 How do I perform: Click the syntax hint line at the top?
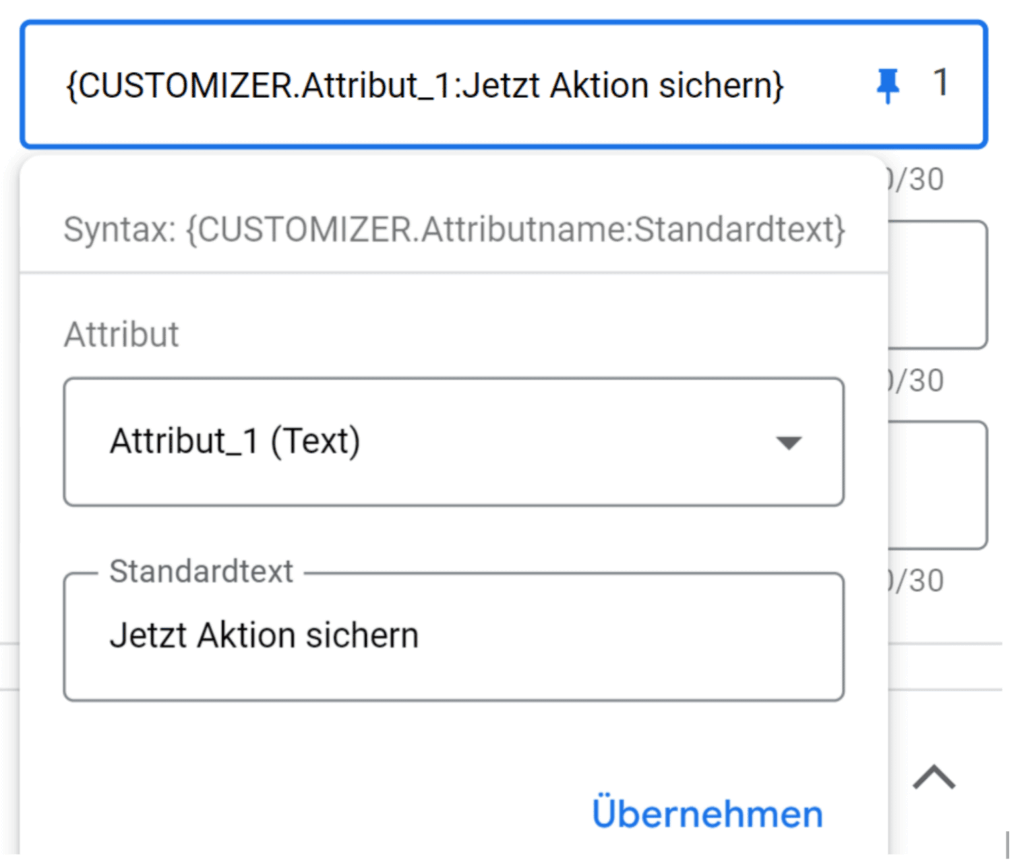[x=455, y=229]
